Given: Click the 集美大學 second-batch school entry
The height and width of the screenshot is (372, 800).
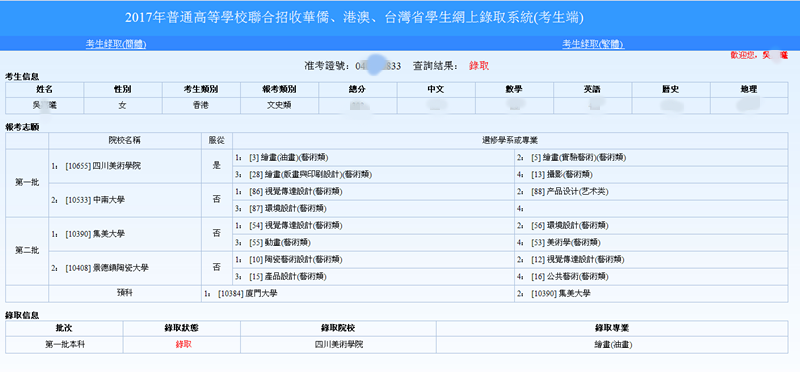Looking at the screenshot, I should click(x=125, y=234).
